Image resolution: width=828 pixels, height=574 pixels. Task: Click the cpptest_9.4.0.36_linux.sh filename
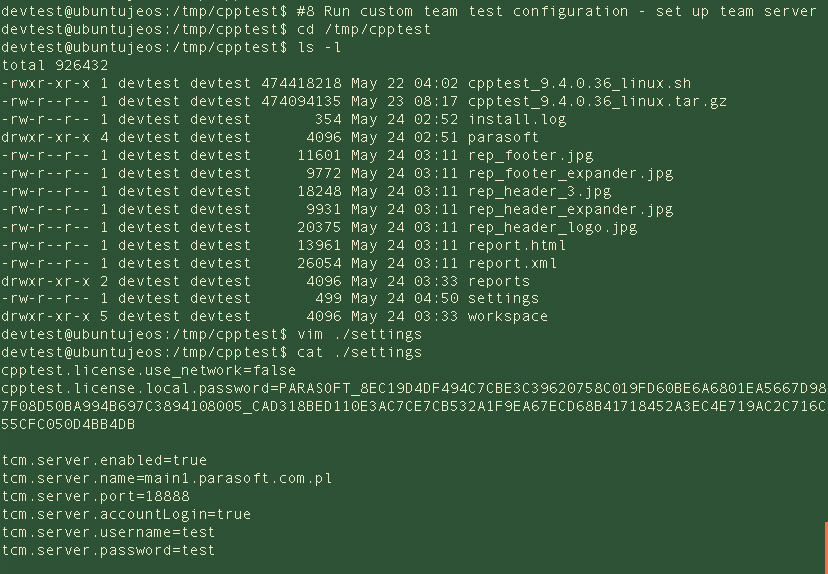click(579, 83)
